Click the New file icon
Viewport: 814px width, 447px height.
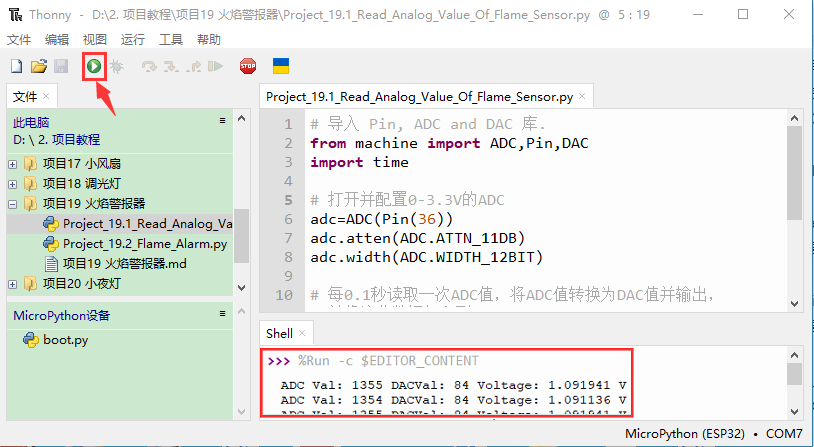pos(16,67)
